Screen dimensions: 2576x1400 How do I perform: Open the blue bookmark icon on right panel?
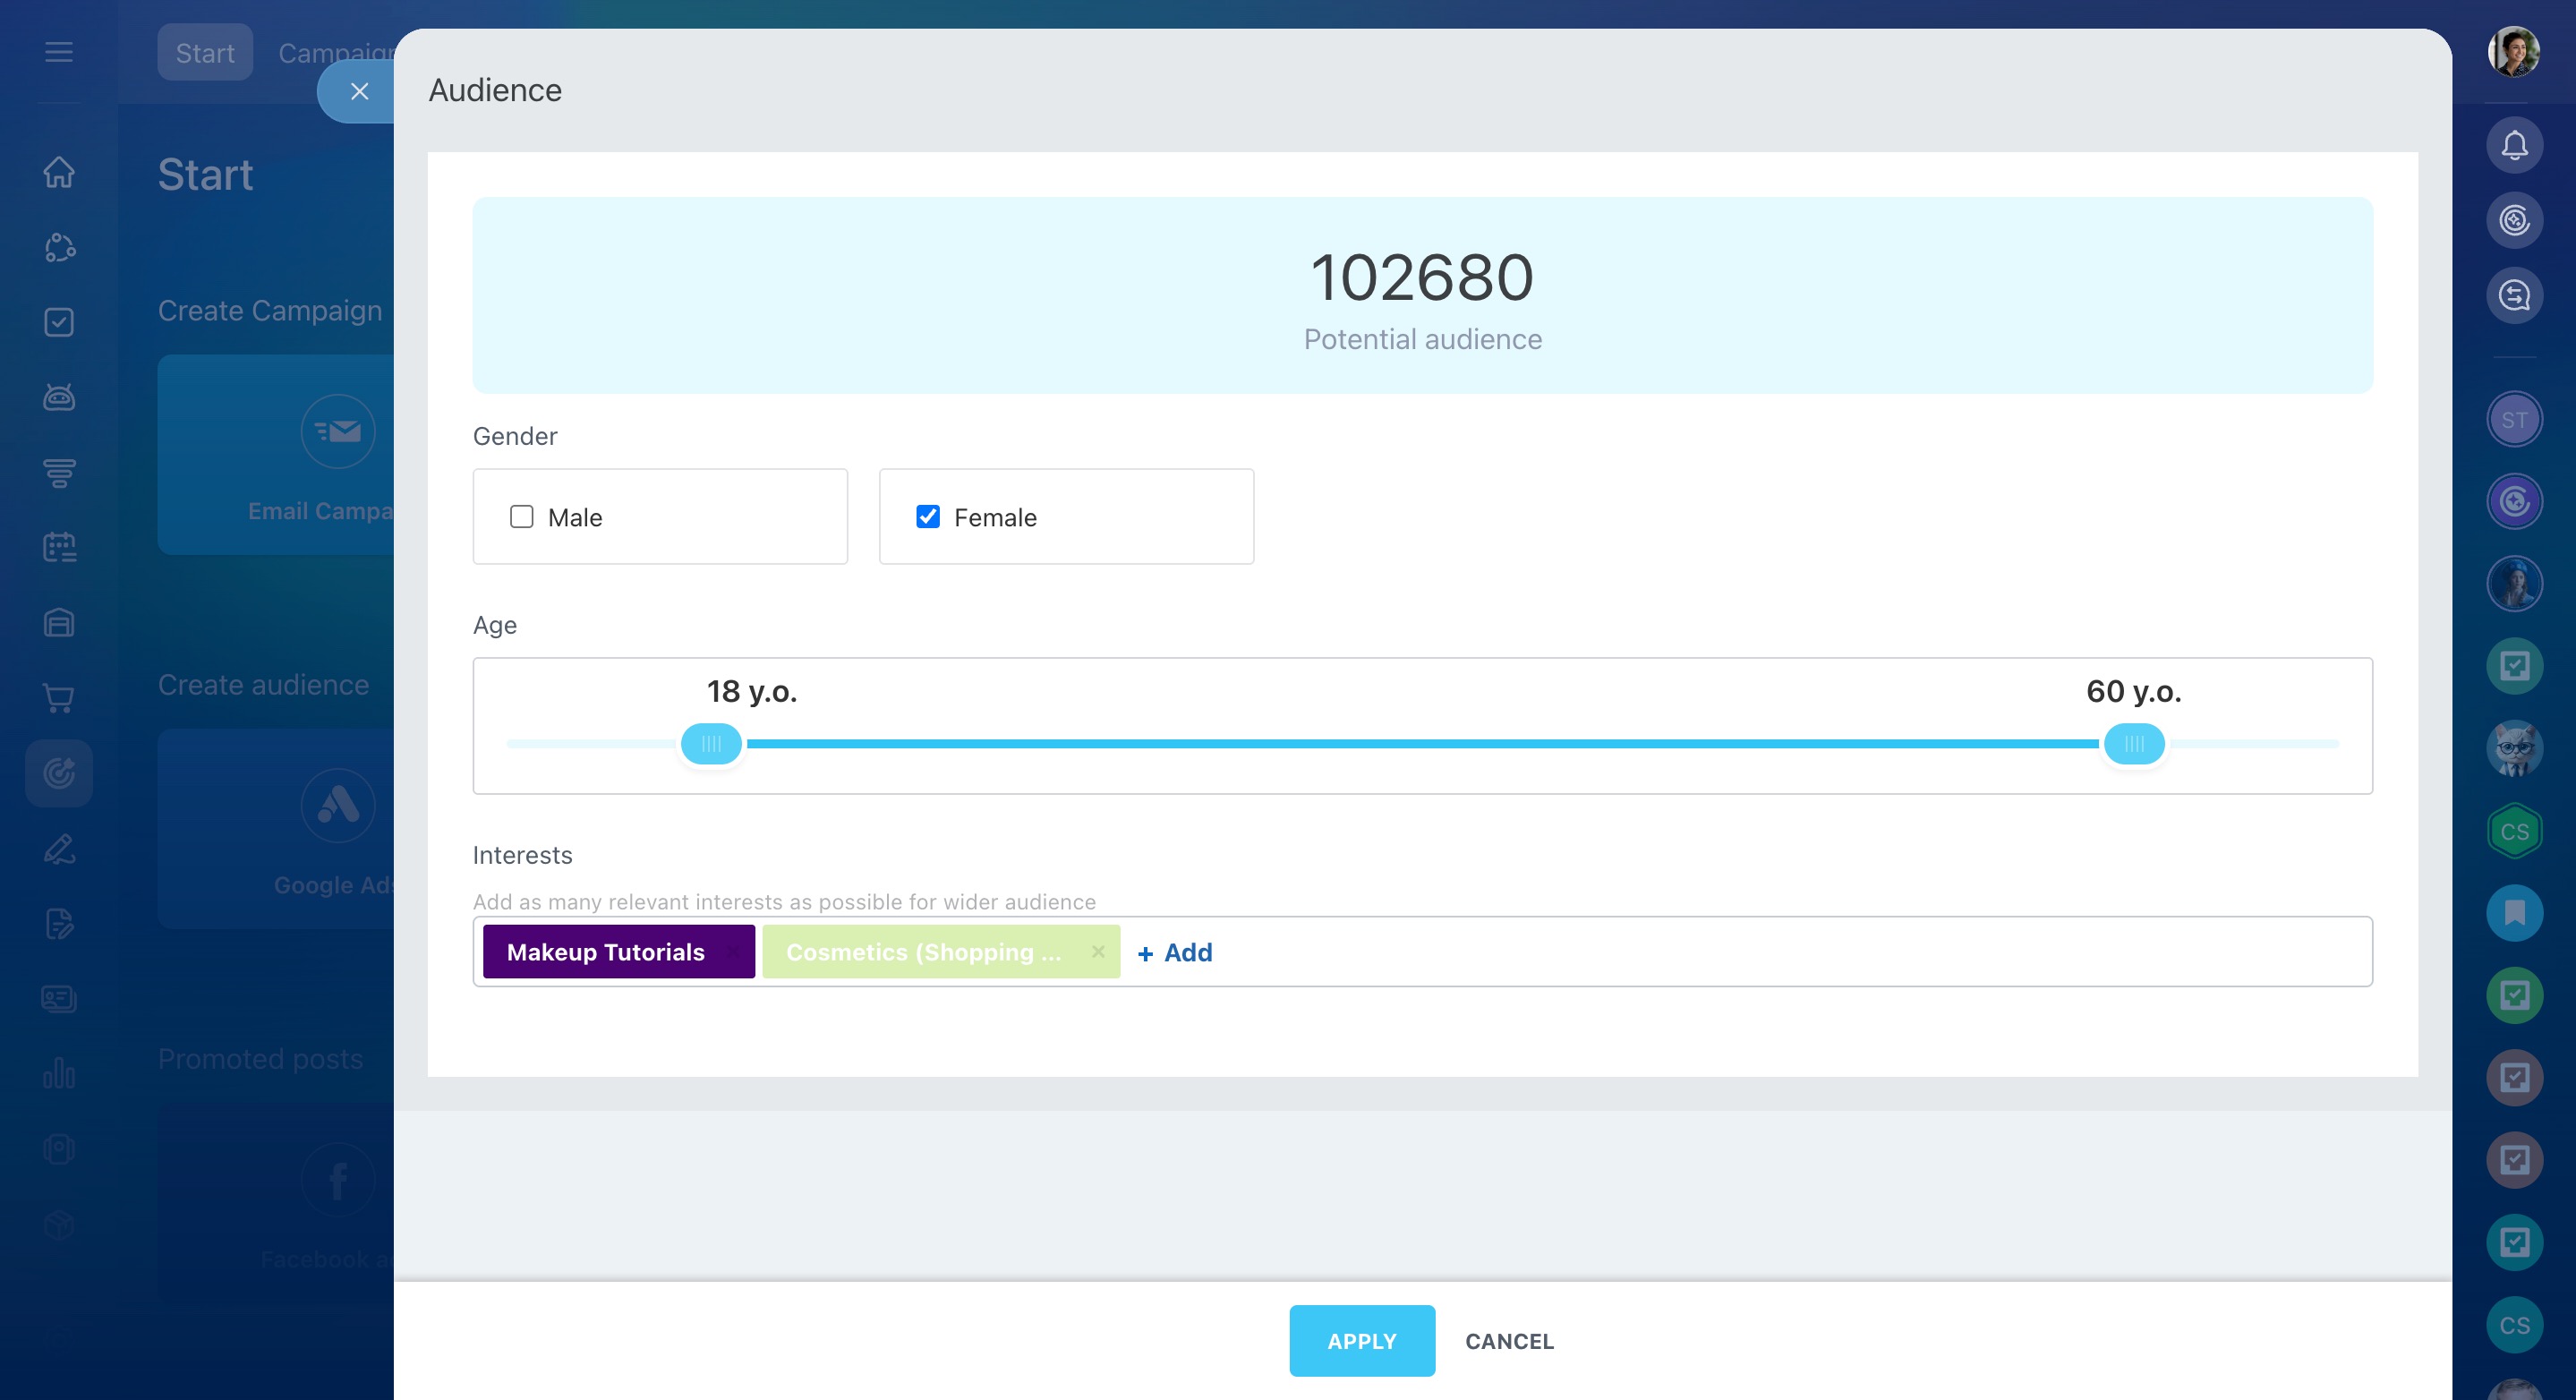point(2514,912)
